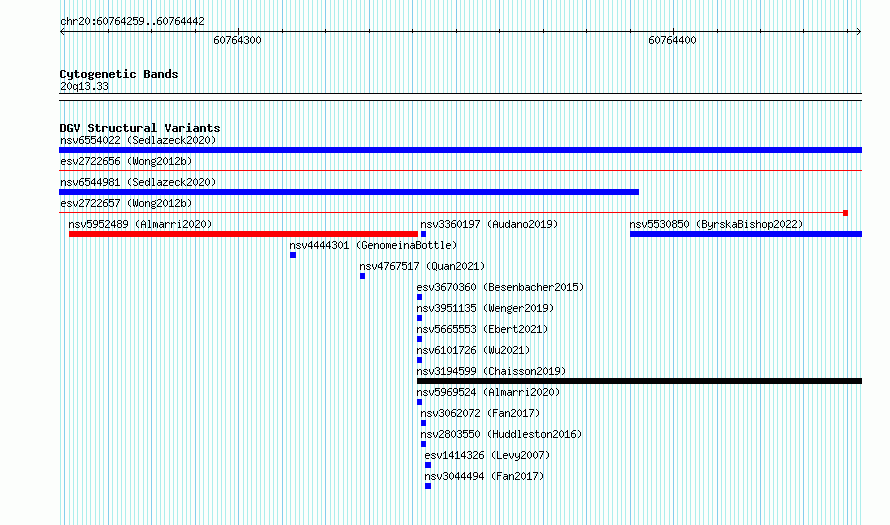Click the blue marker under nsv4767517

coord(362,276)
